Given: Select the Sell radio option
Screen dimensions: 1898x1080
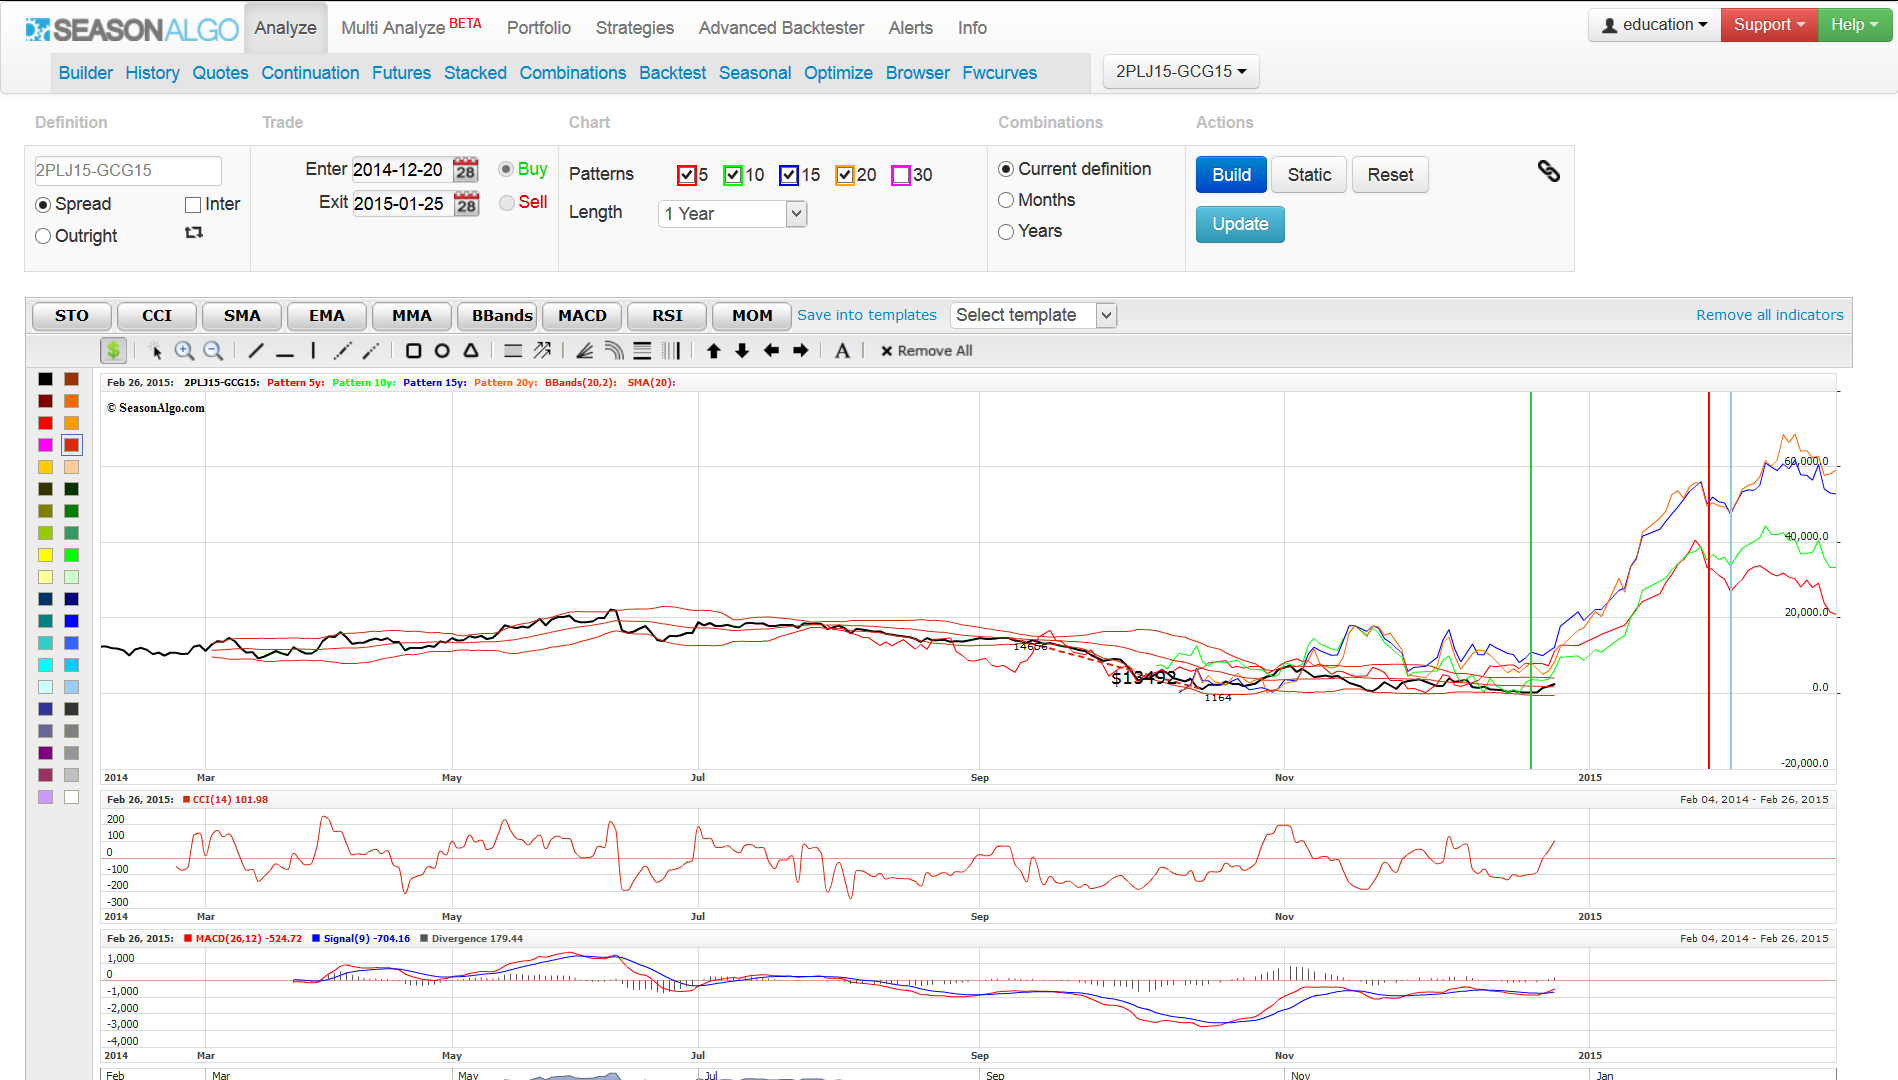Looking at the screenshot, I should point(507,202).
